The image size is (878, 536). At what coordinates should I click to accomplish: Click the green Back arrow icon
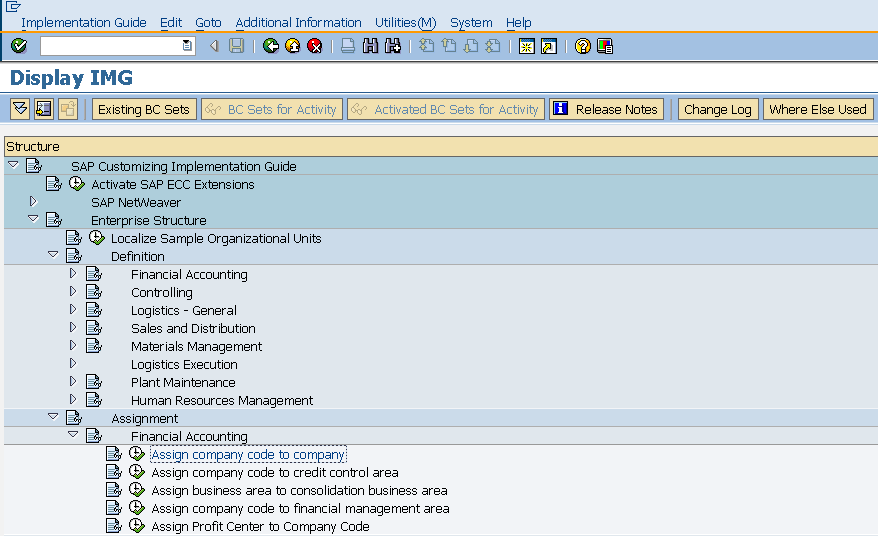click(x=271, y=46)
